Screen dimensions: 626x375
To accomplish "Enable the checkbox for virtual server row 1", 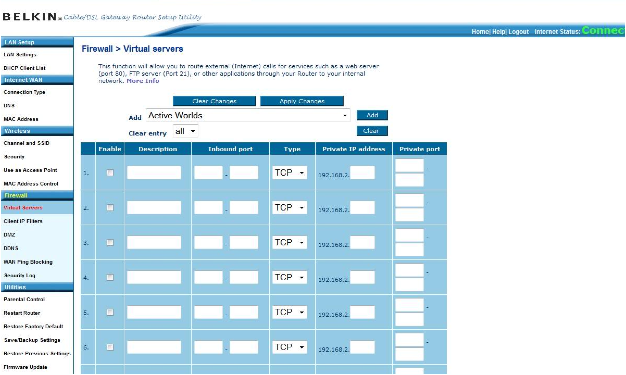I will (110, 173).
